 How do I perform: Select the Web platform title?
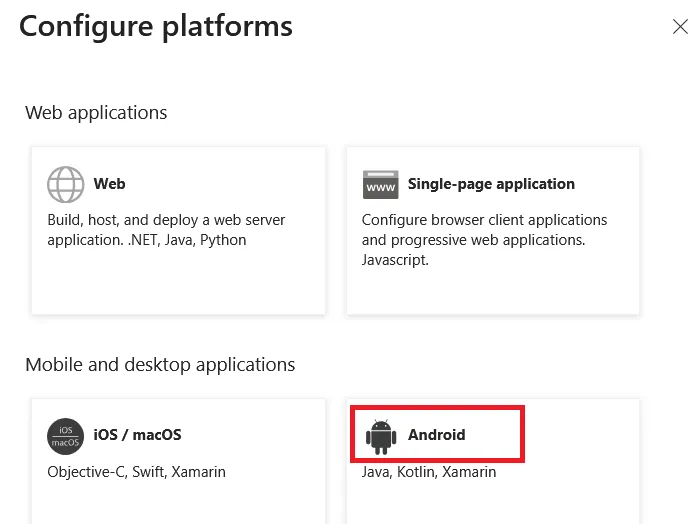coord(109,184)
